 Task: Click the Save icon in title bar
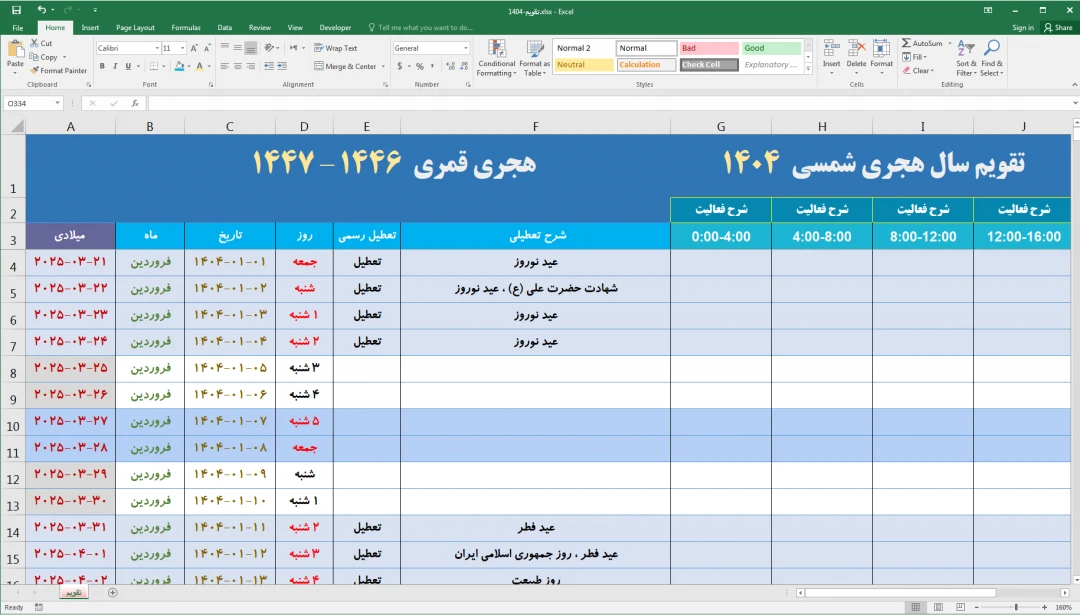(x=17, y=10)
